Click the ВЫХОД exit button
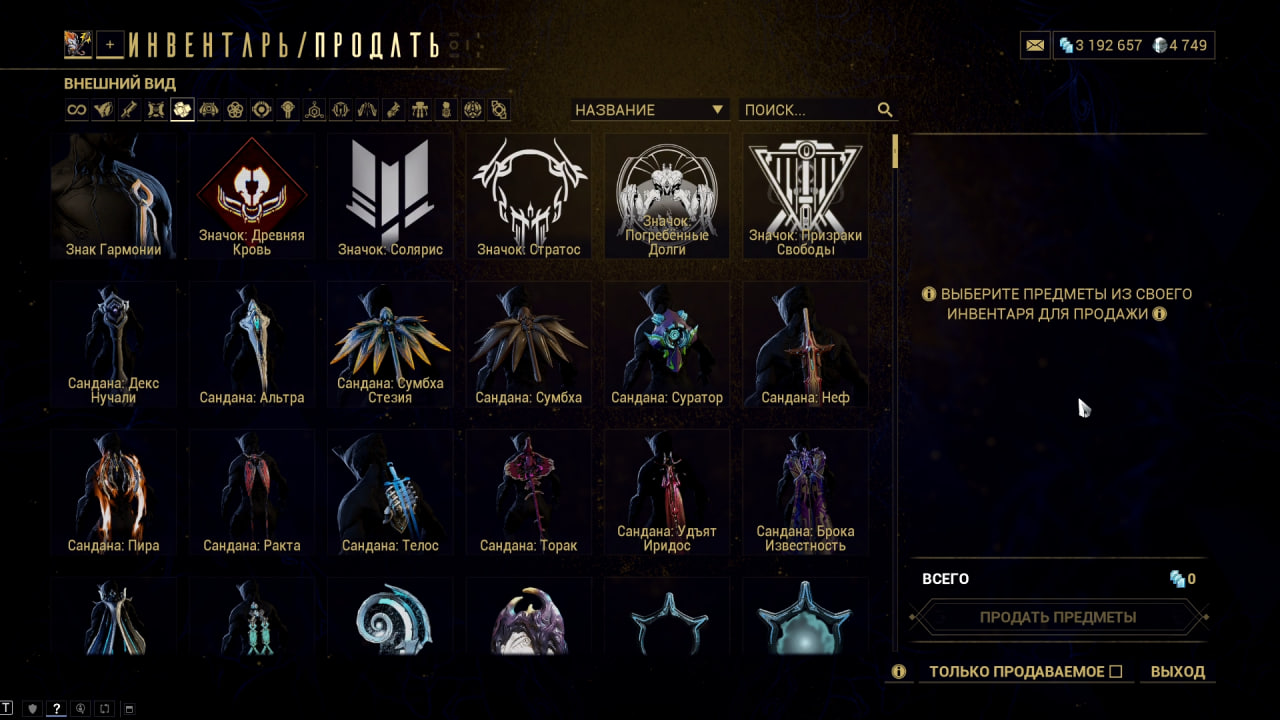Image resolution: width=1280 pixels, height=720 pixels. pyautogui.click(x=1178, y=672)
